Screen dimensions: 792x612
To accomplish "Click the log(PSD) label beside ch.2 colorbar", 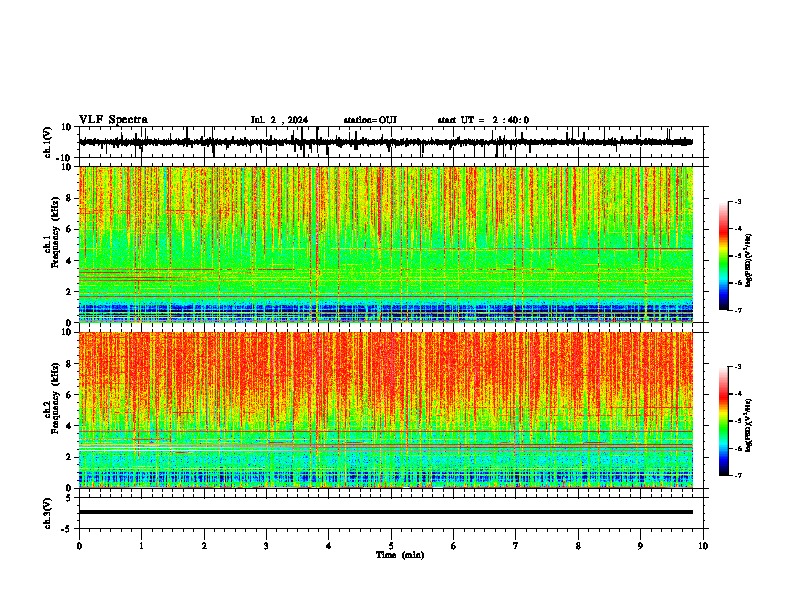I will coord(749,426).
